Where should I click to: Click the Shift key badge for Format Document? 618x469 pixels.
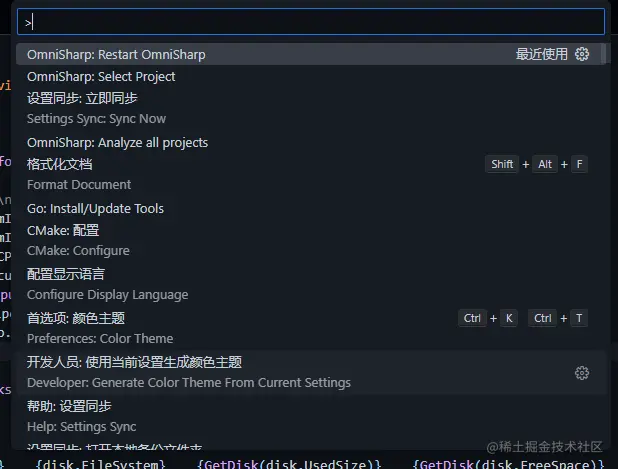coord(502,164)
